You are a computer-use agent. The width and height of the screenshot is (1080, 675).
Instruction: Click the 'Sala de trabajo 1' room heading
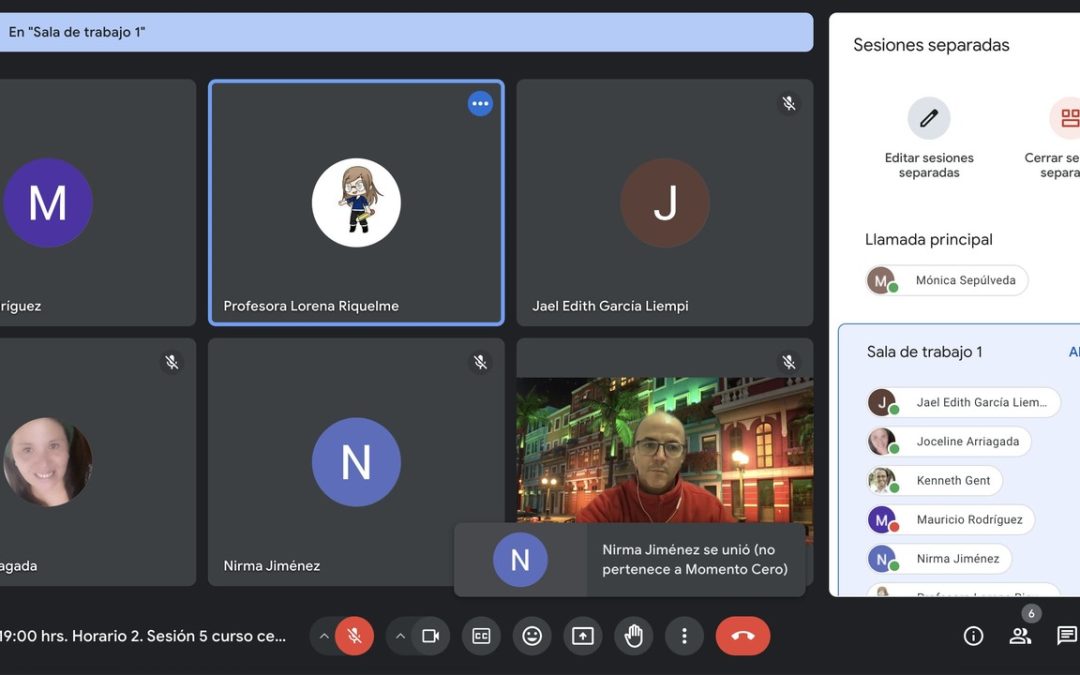pos(924,352)
